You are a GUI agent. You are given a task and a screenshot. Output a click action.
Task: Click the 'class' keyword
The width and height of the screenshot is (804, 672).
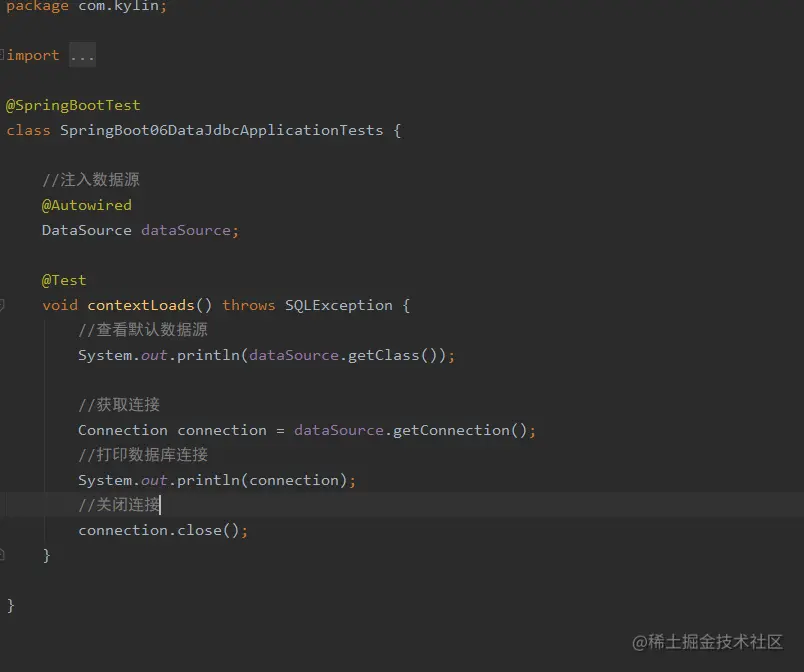coord(28,130)
